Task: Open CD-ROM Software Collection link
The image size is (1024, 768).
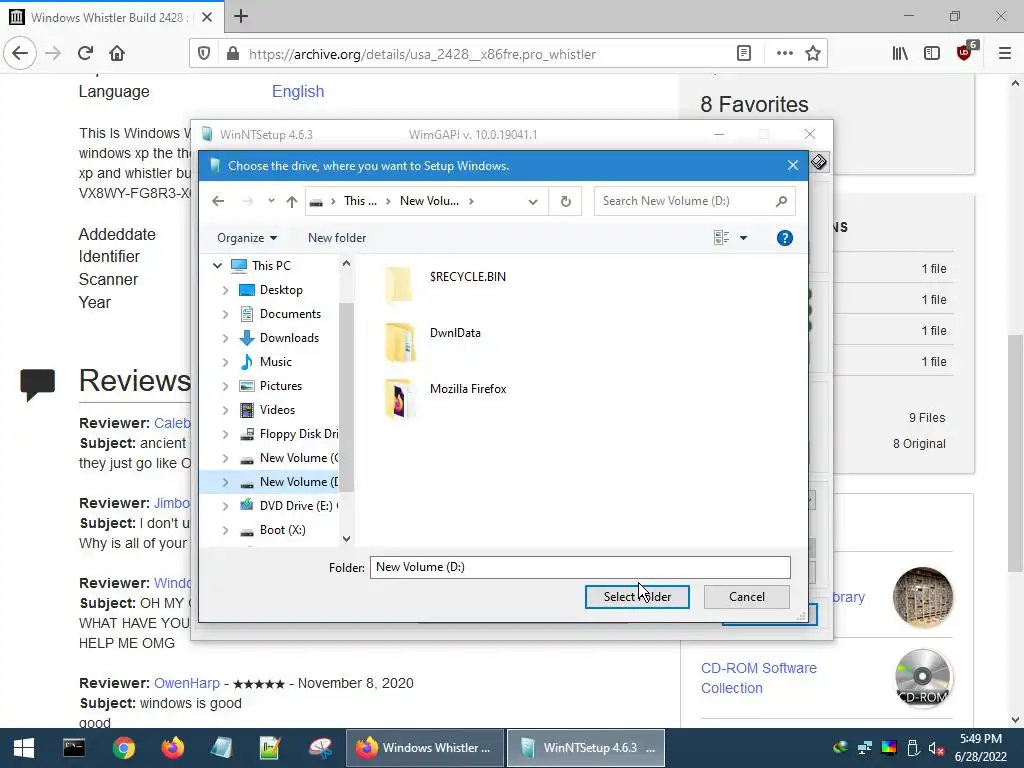Action: click(x=758, y=678)
